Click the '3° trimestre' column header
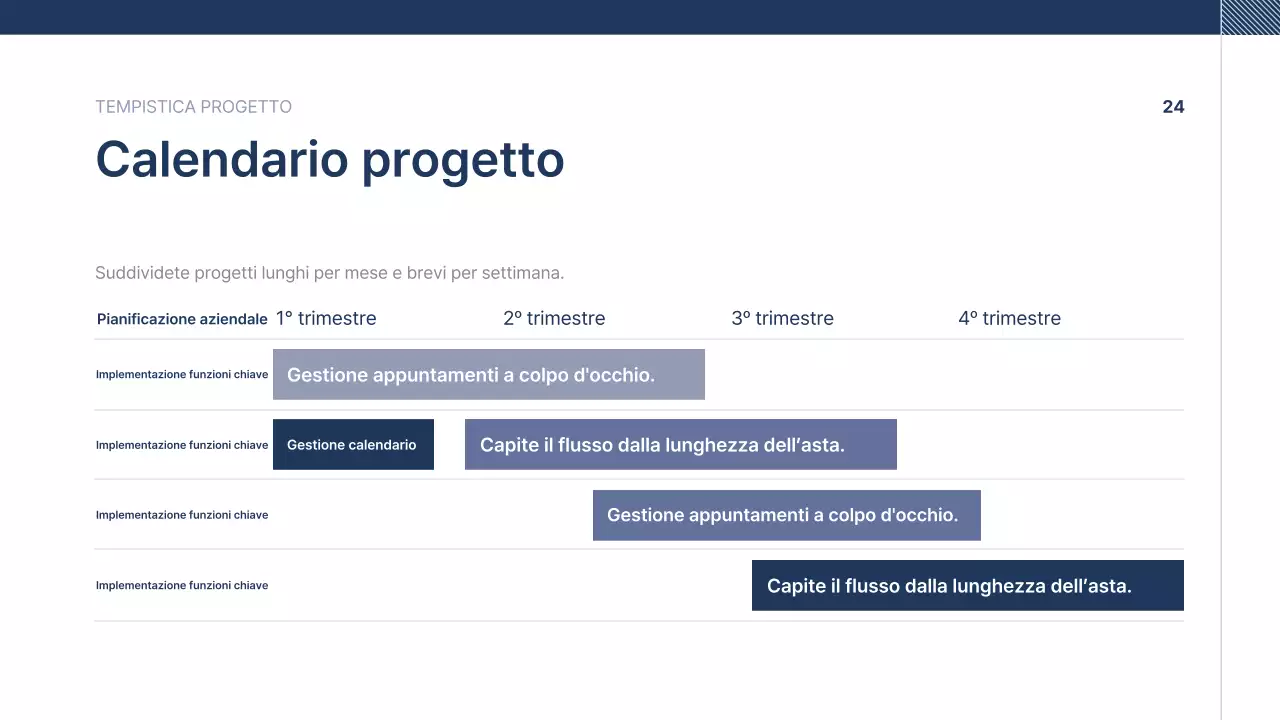 pyautogui.click(x=782, y=318)
